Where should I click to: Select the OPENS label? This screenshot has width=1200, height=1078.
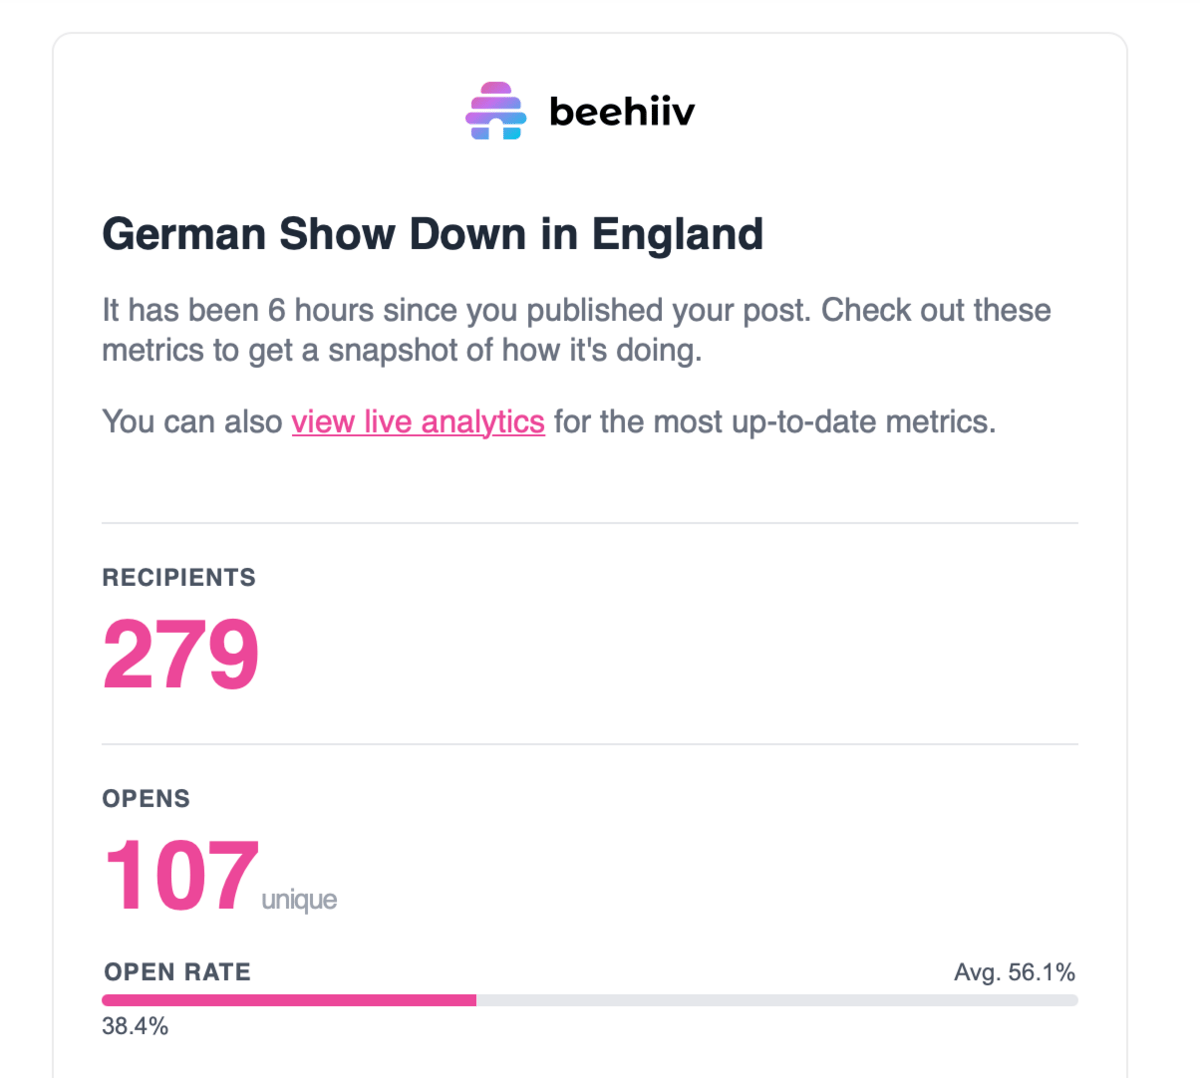(146, 798)
